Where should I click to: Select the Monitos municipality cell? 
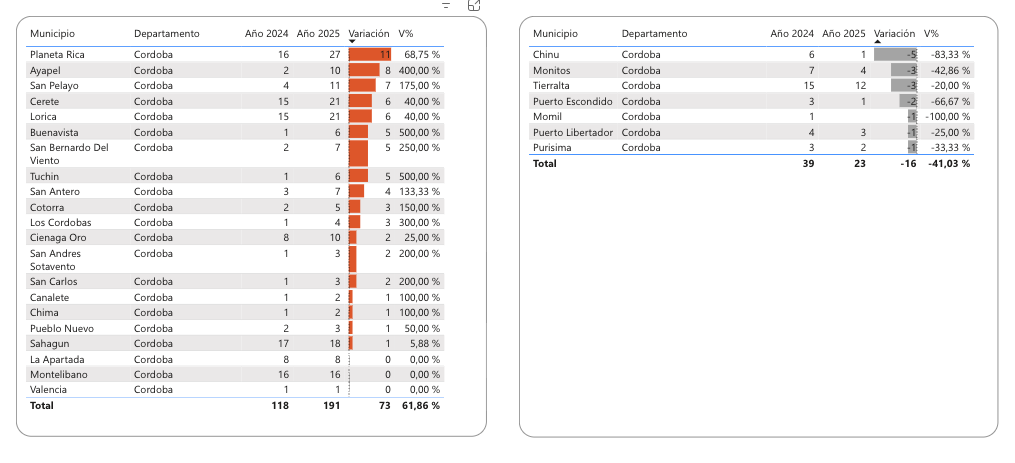552,70
